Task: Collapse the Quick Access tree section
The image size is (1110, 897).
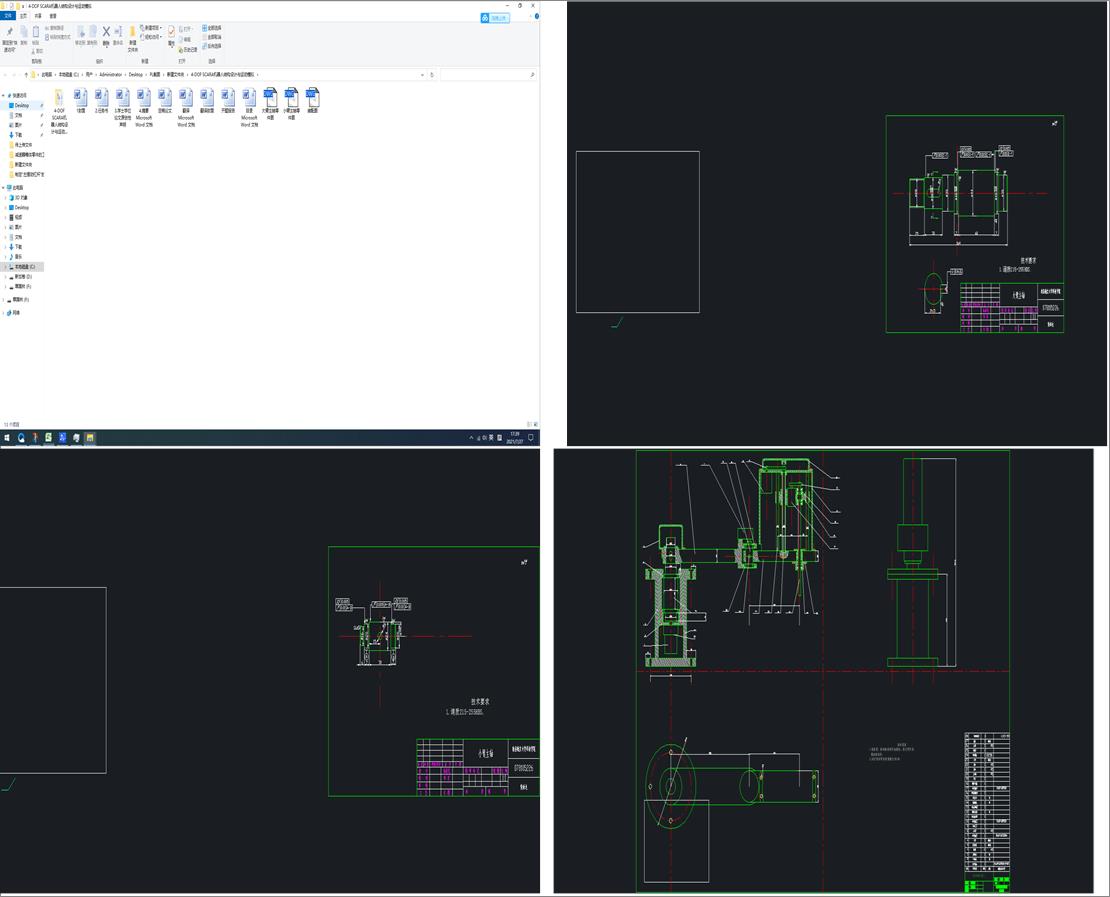Action: coord(4,95)
